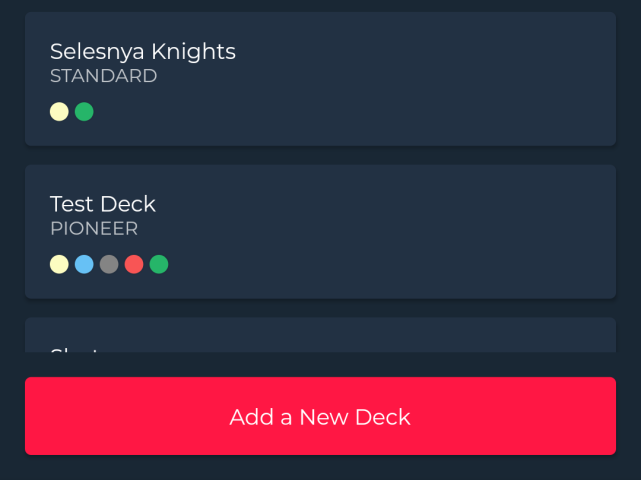Click the blue mana dot on Test Deck
This screenshot has height=480, width=641.
(x=84, y=264)
